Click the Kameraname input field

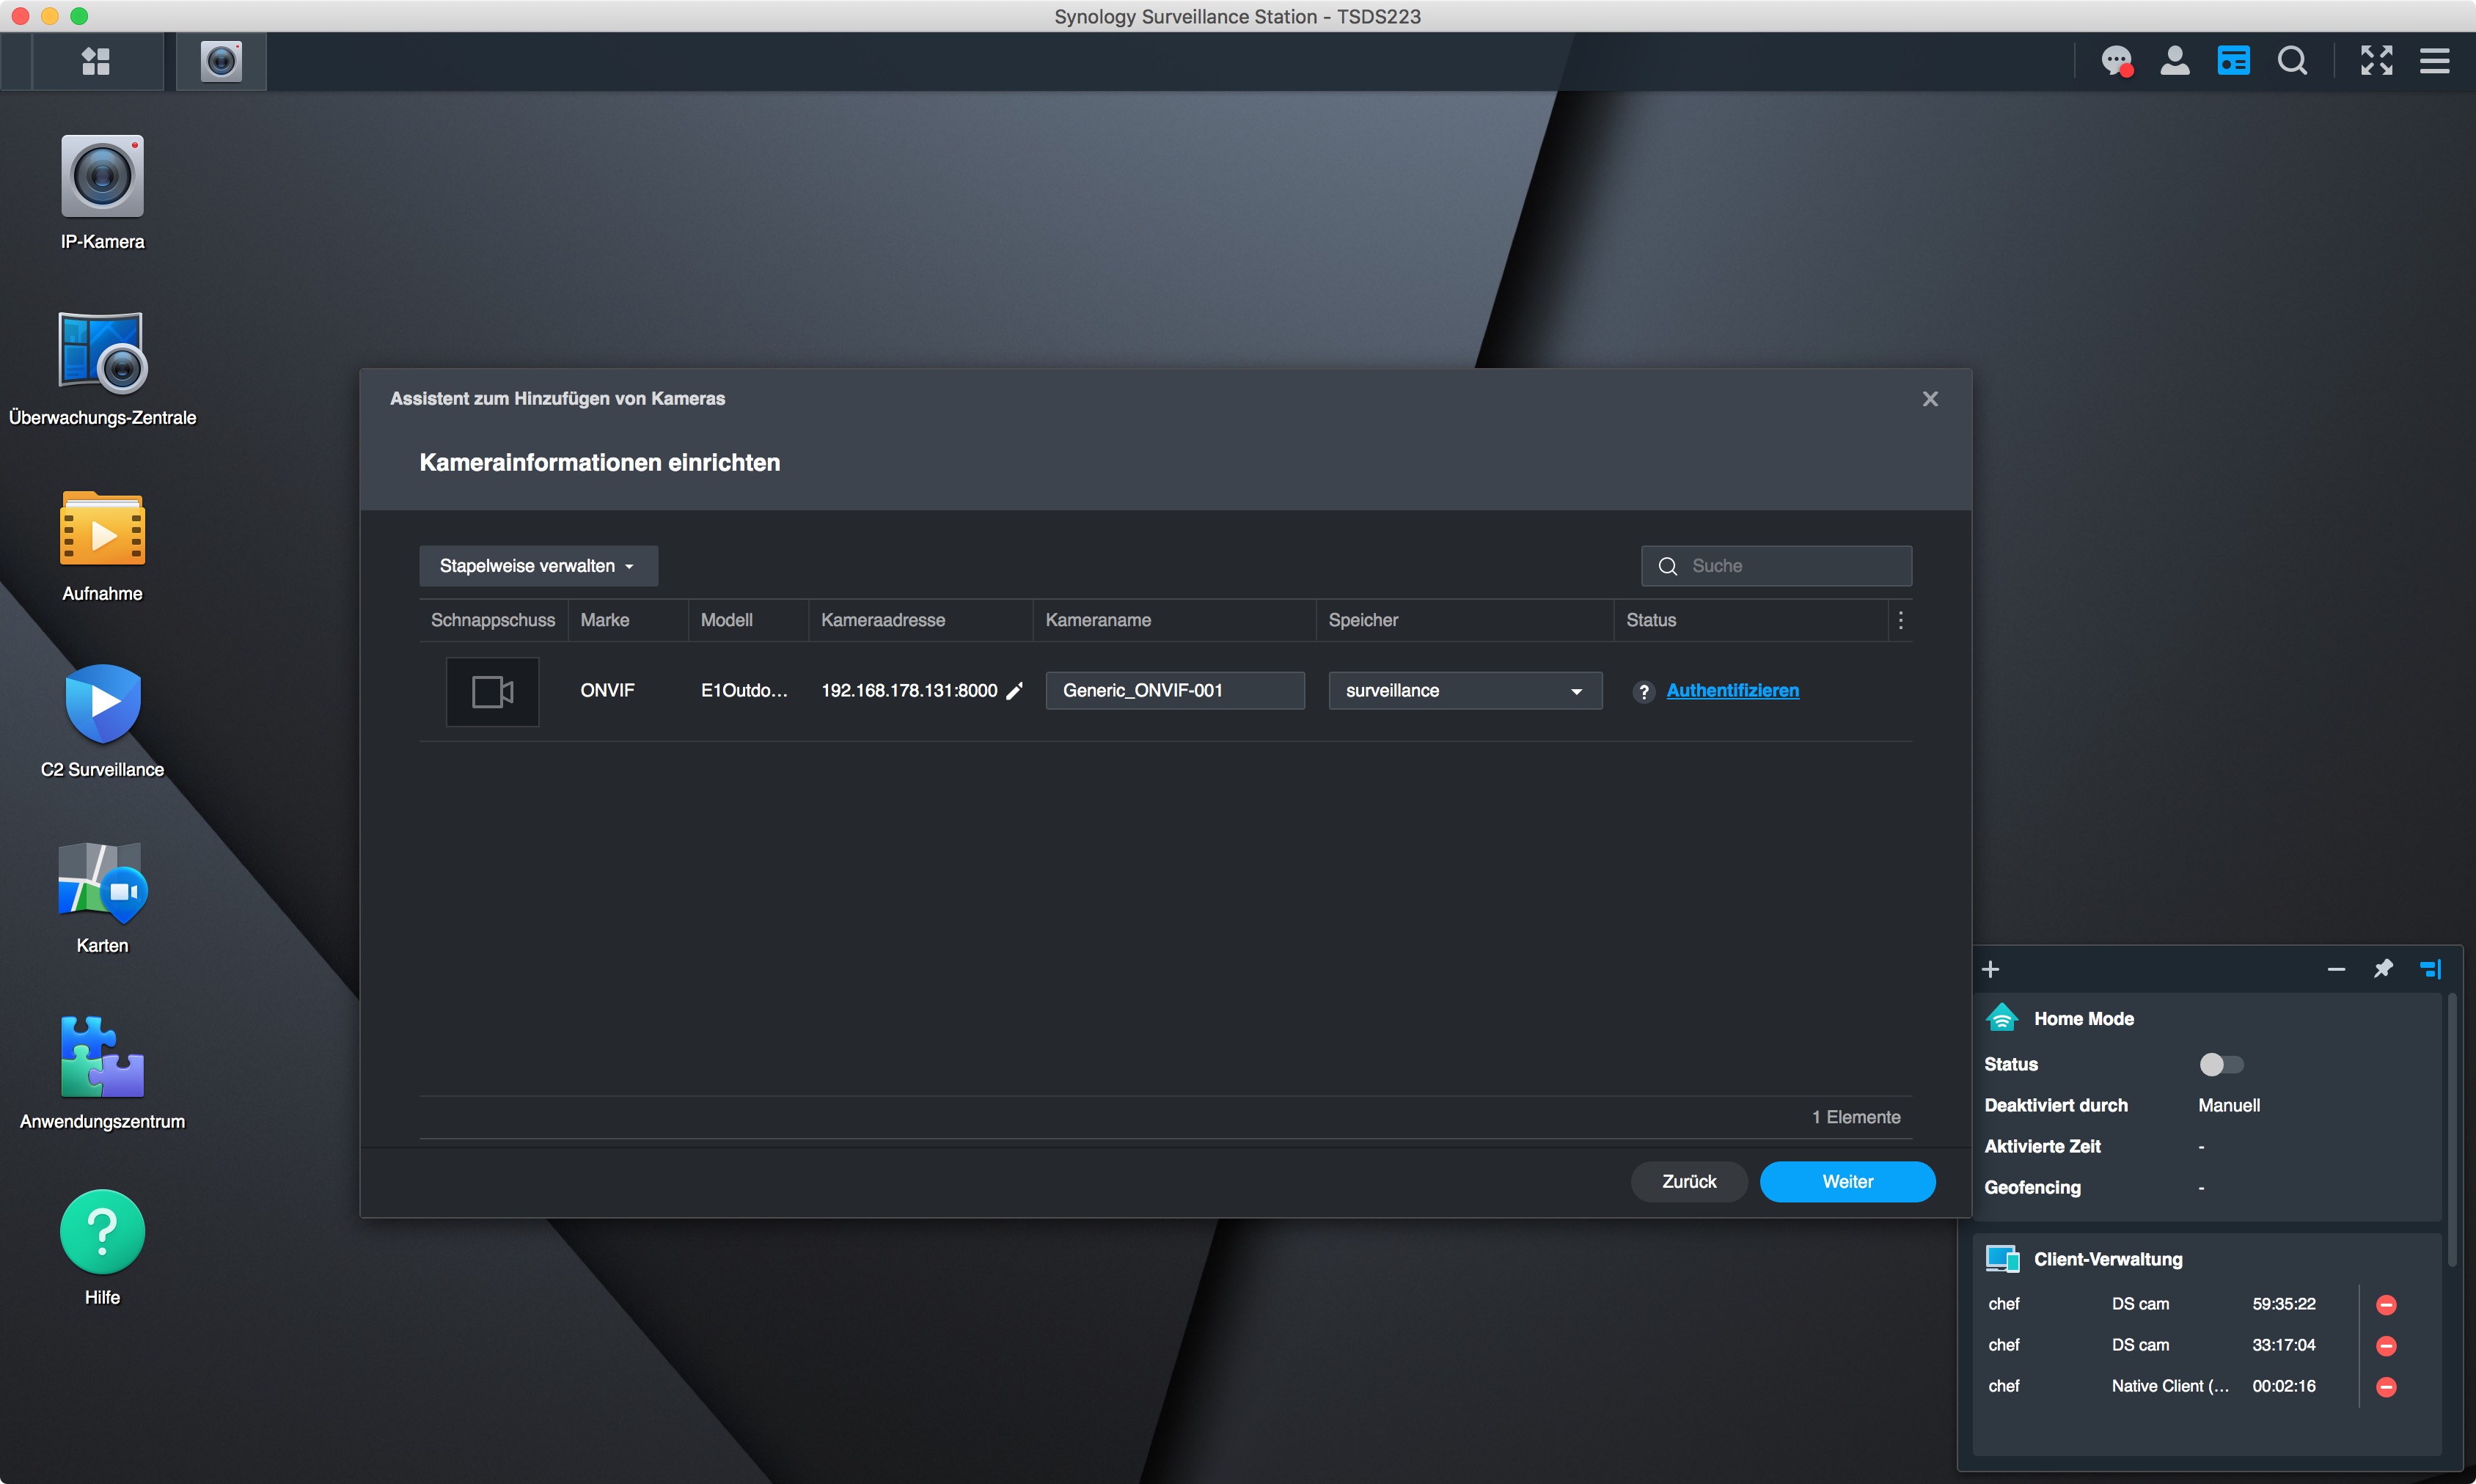click(x=1174, y=691)
